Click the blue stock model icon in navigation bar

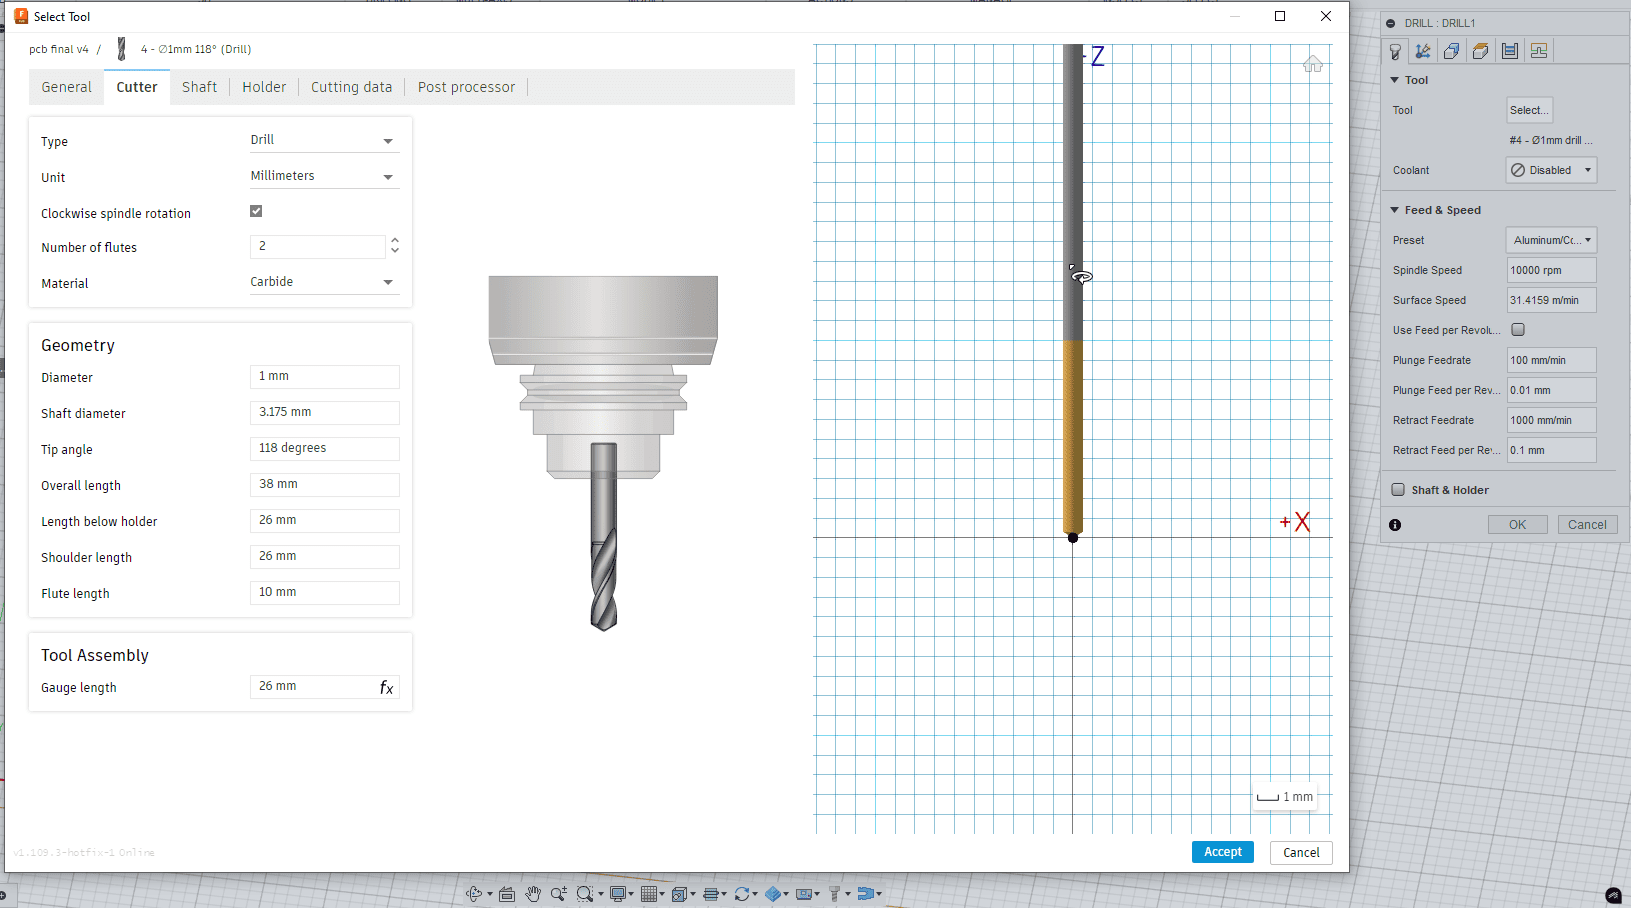click(773, 894)
